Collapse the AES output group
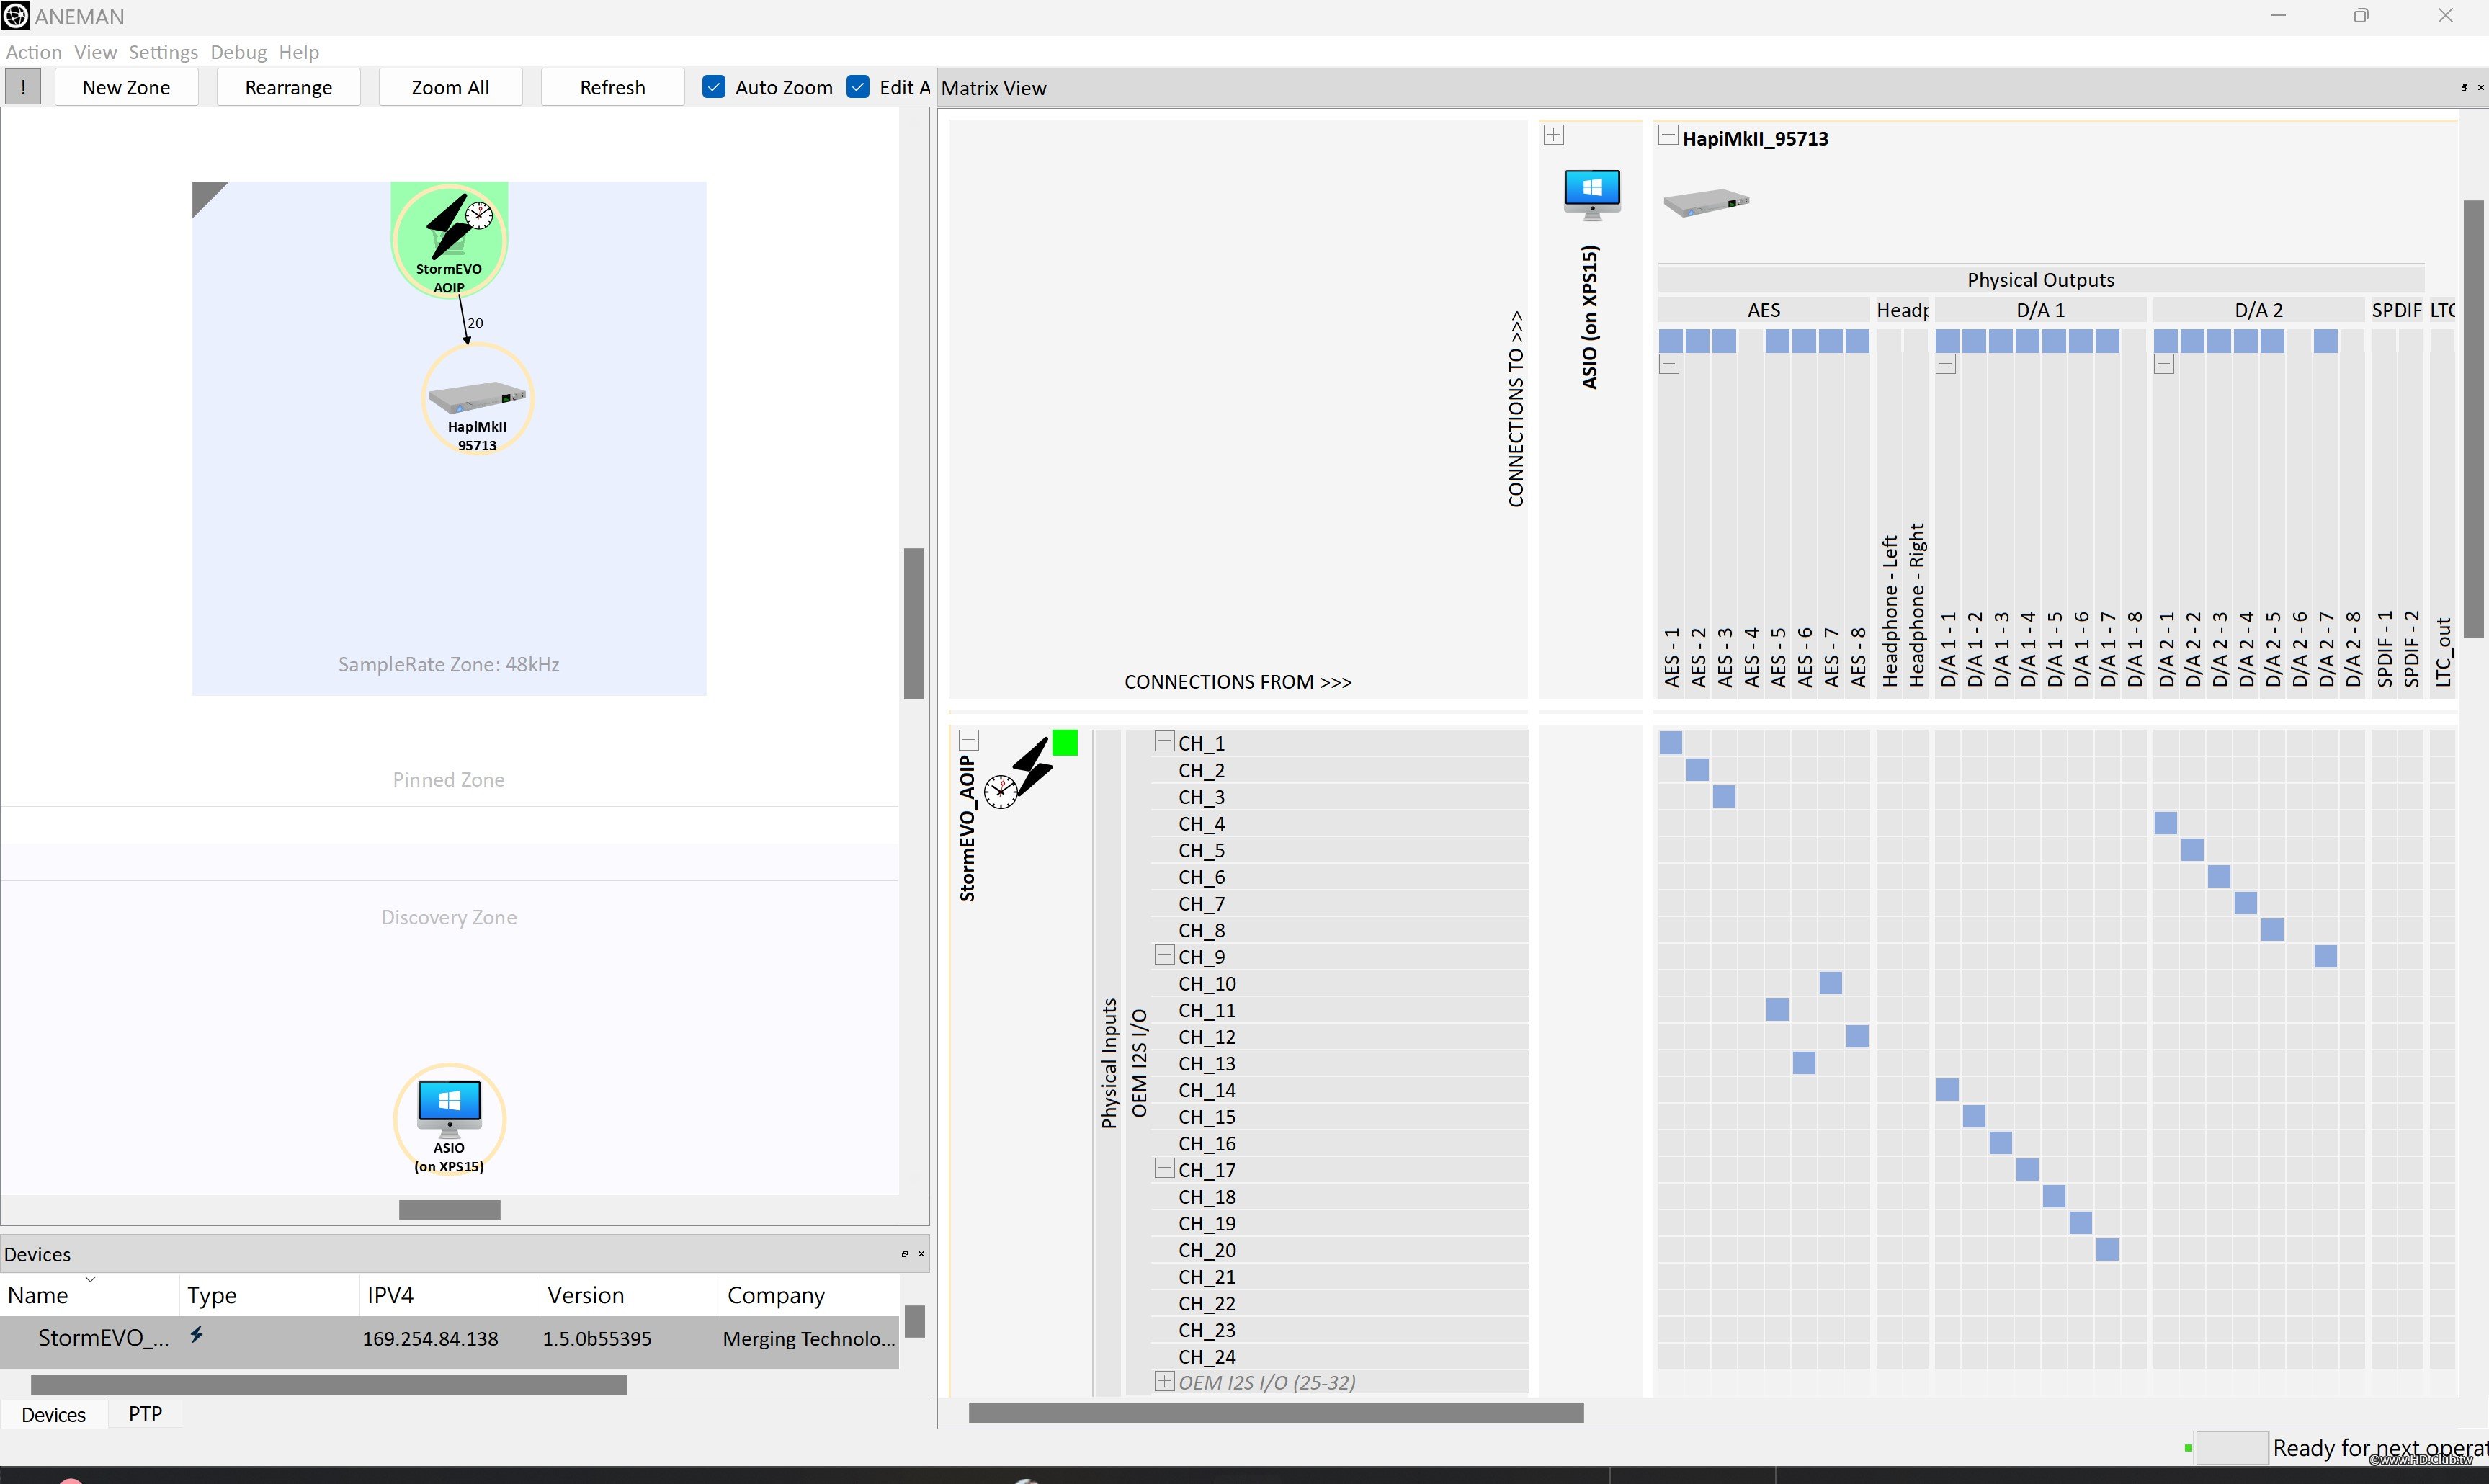This screenshot has height=1484, width=2489. tap(1669, 365)
